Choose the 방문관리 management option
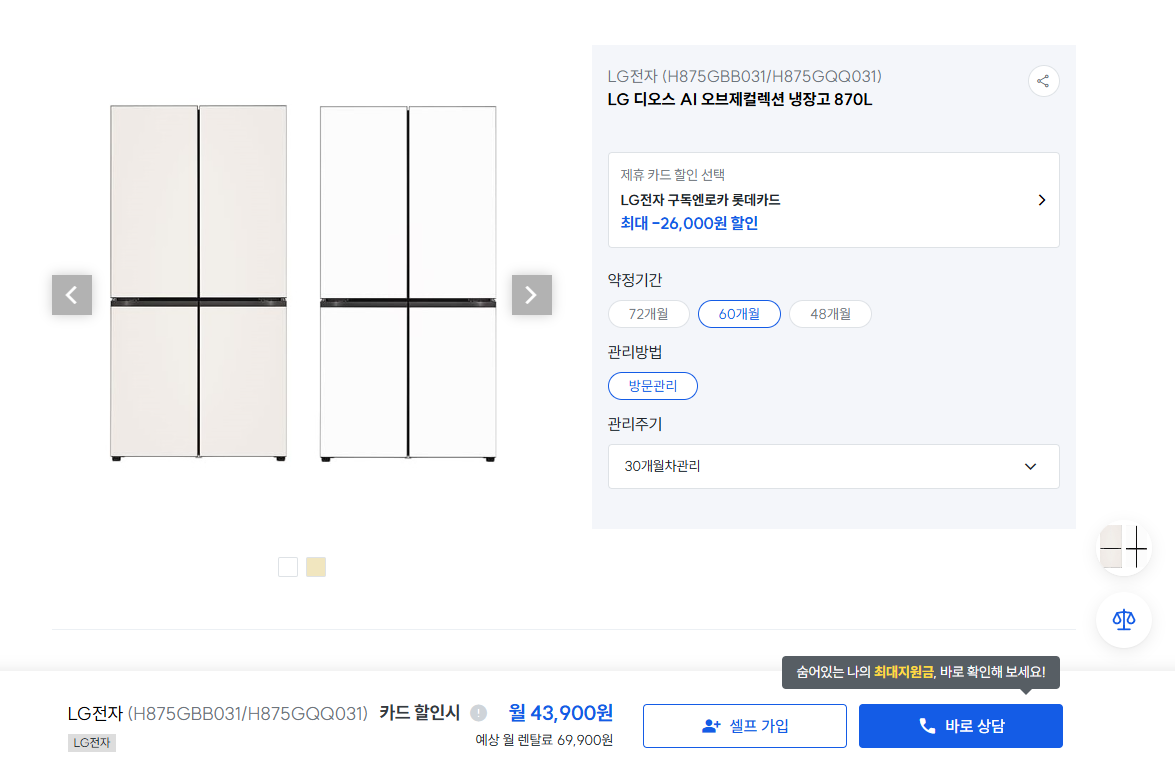Viewport: 1175px width, 762px height. coord(653,386)
